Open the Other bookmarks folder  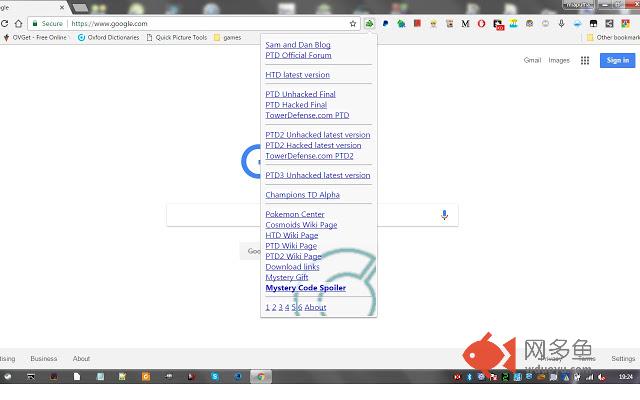coord(613,38)
